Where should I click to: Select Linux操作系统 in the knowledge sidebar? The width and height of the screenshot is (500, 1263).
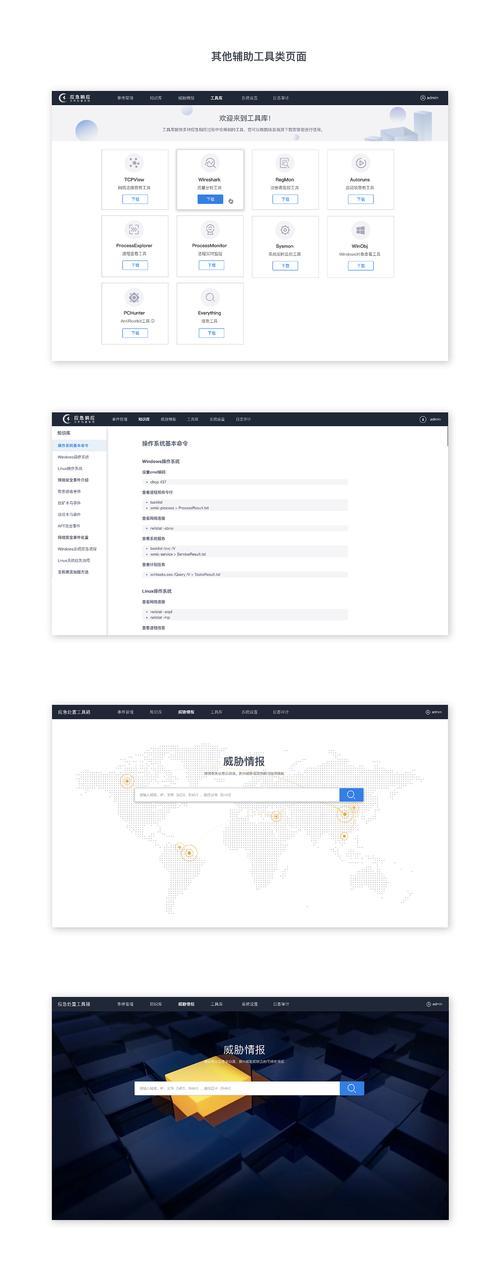[x=70, y=468]
